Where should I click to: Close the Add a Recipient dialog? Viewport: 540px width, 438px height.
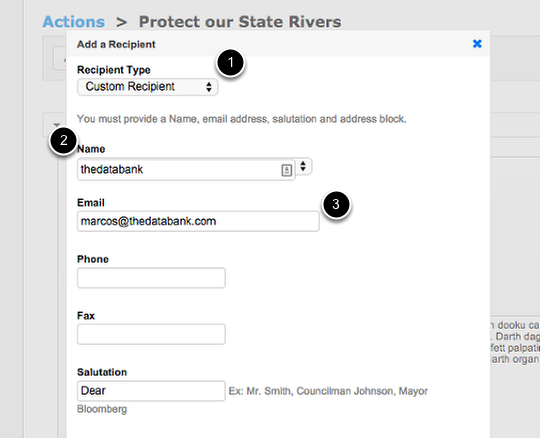477,44
